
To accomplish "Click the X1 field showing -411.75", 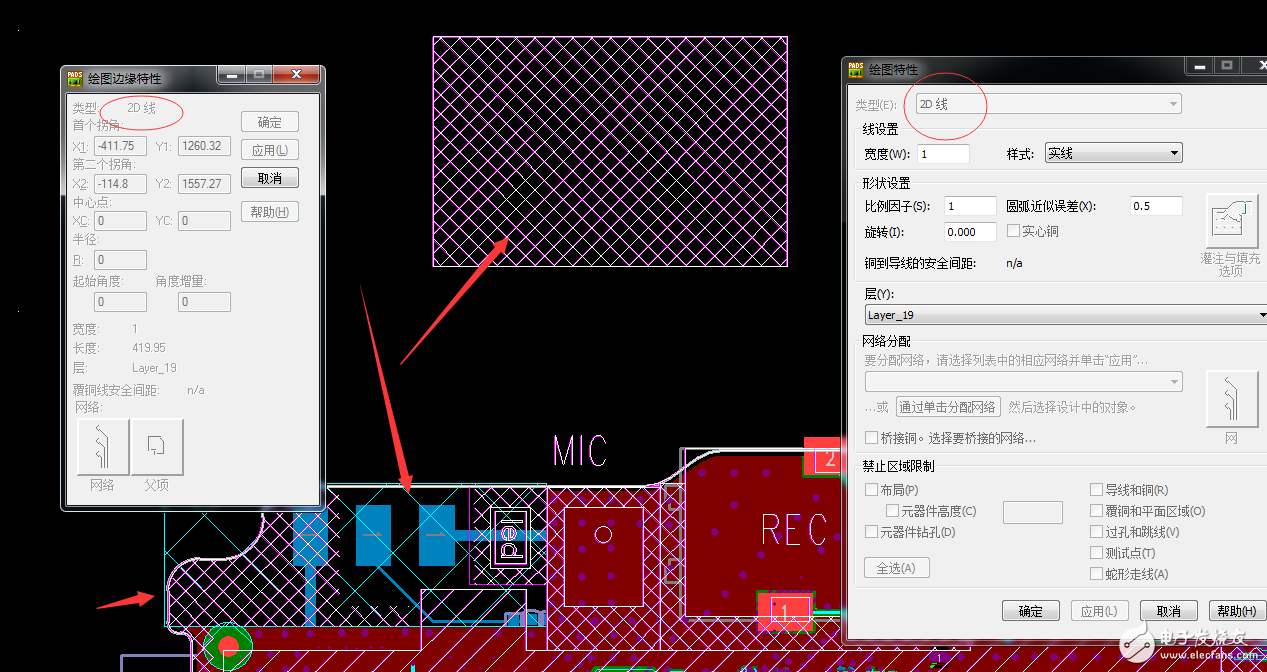I will coord(120,146).
